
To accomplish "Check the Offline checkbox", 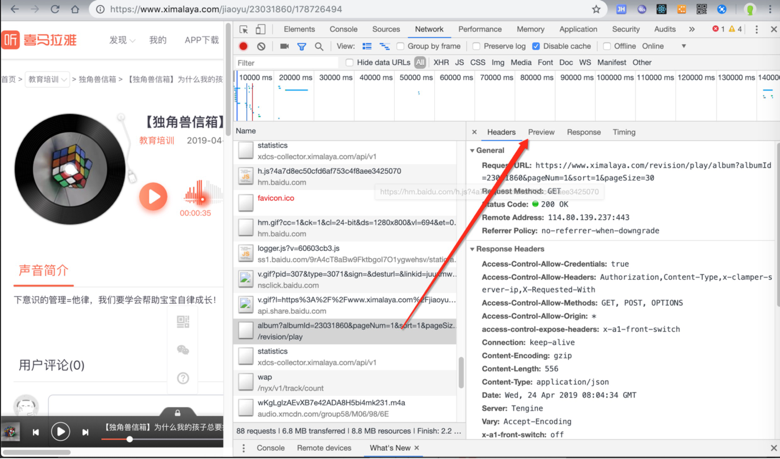I will 607,46.
